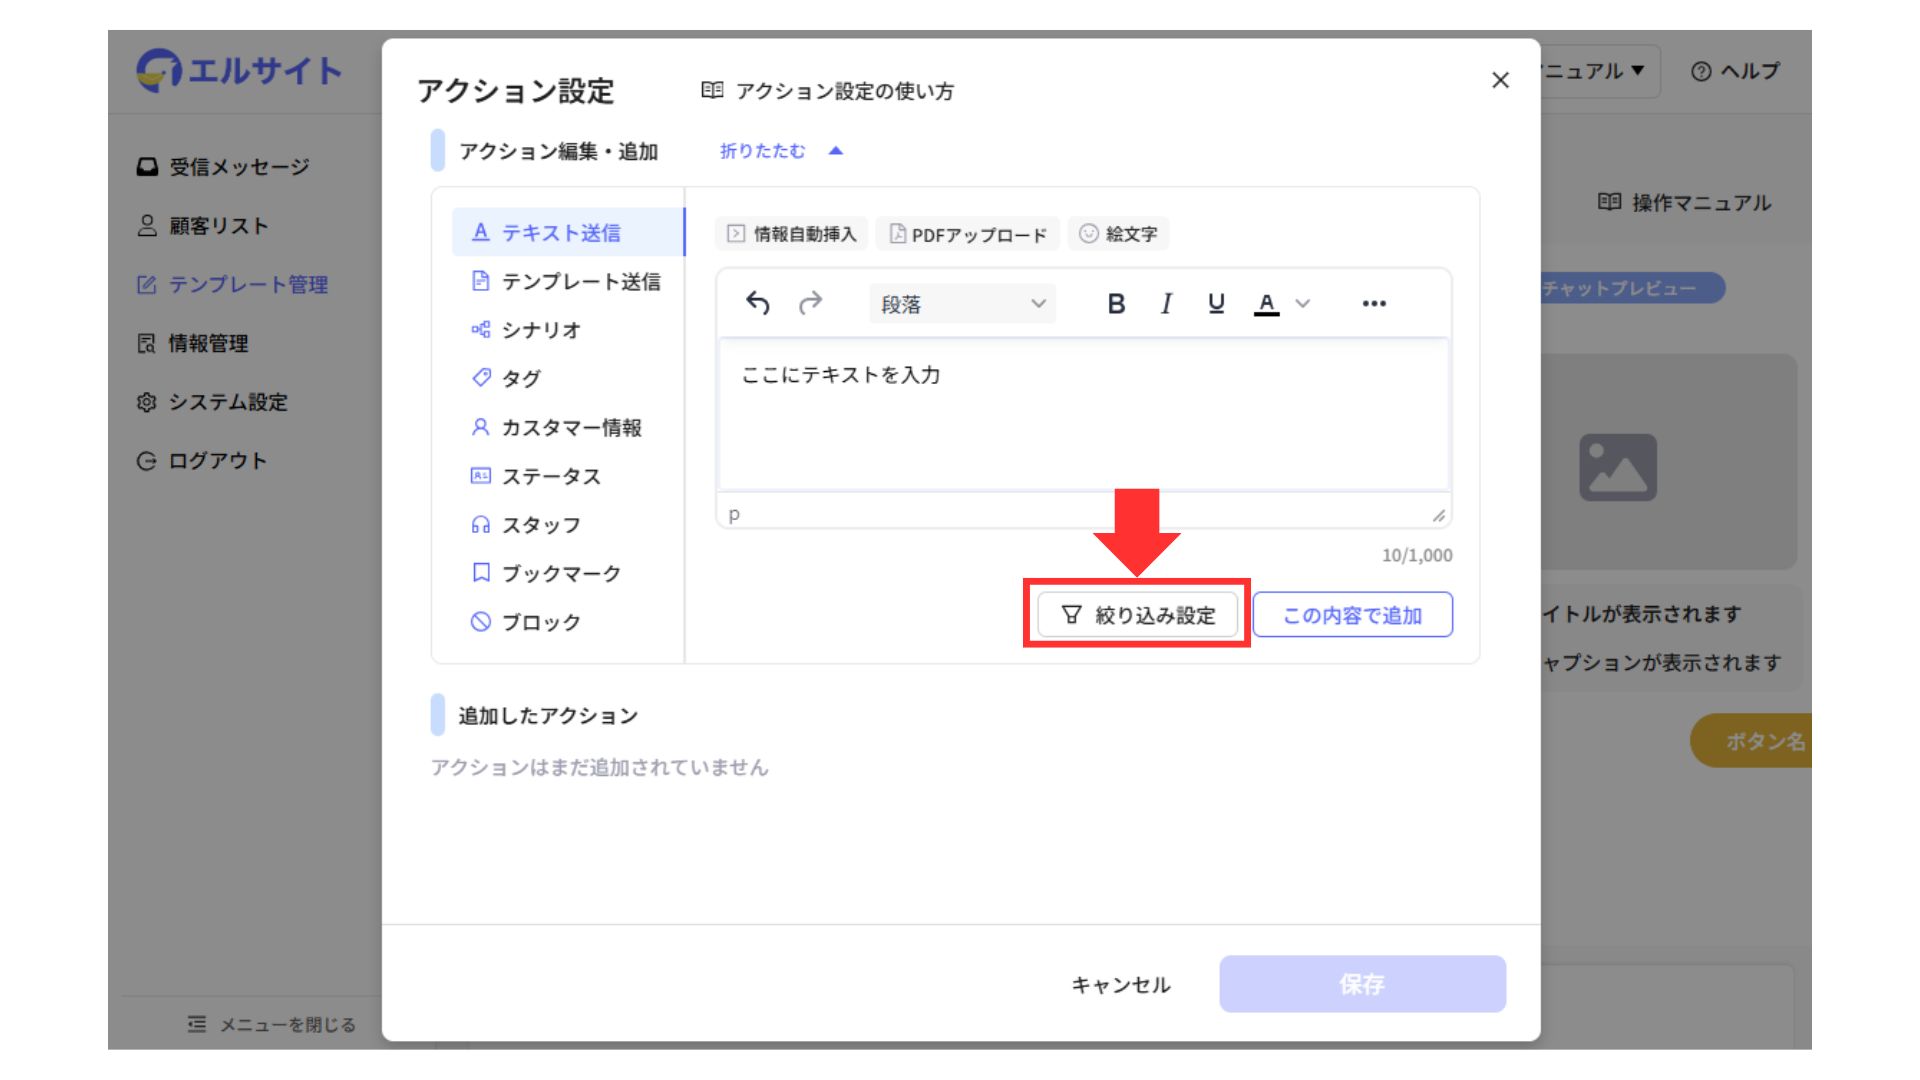Expand the text color dropdown arrow

click(x=1302, y=303)
